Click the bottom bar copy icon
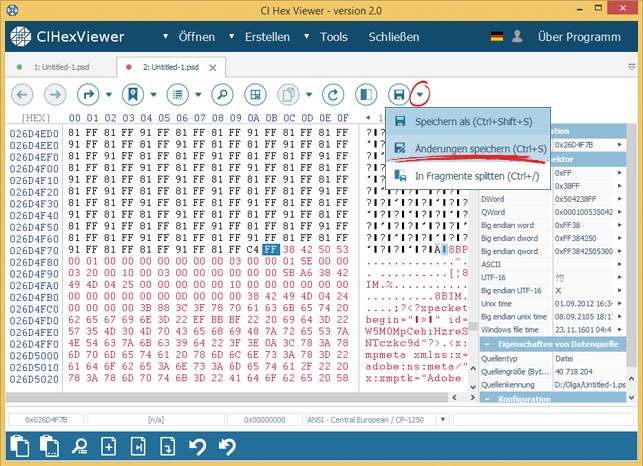643x466 pixels. 20,445
